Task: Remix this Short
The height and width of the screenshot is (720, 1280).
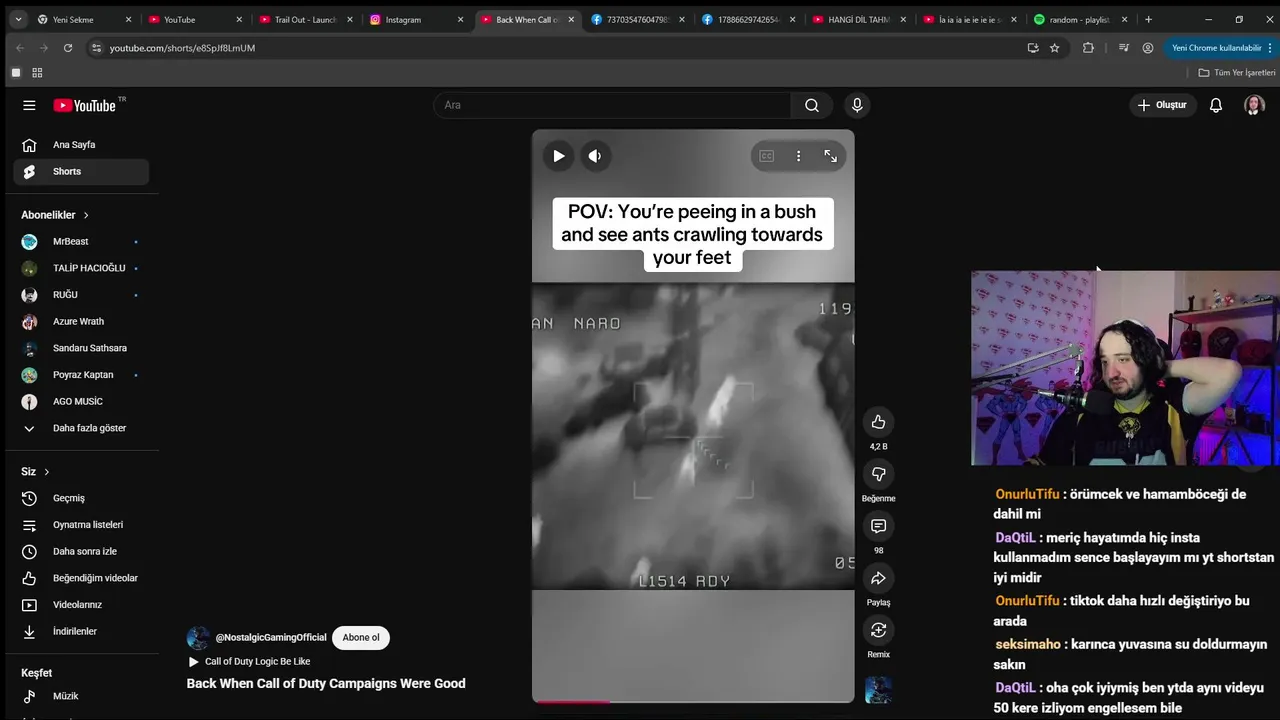Action: 878,630
